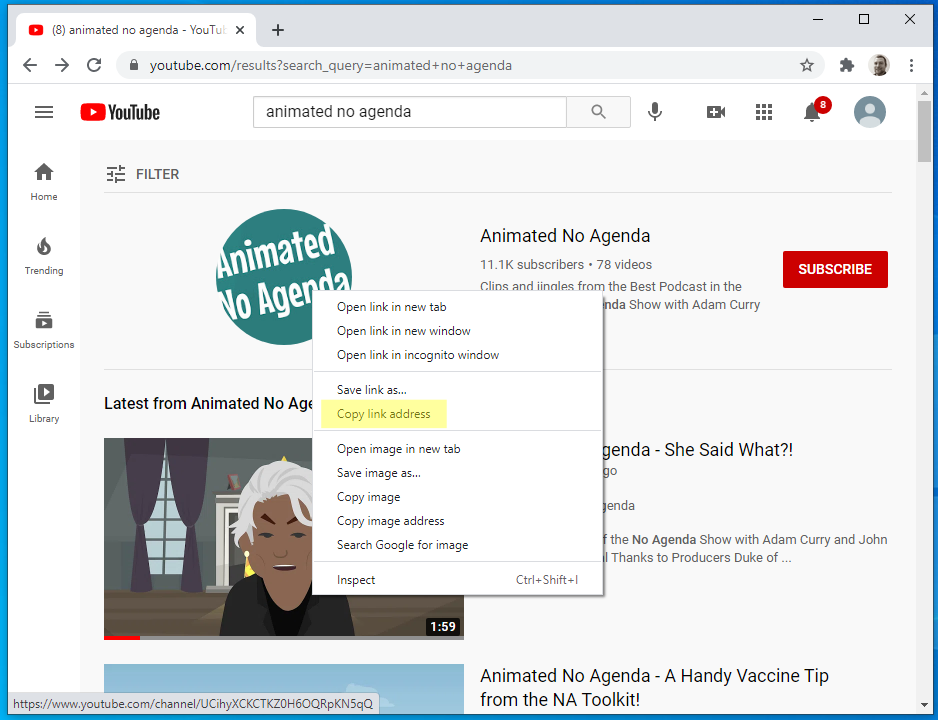Choose Save link as...

(458, 390)
